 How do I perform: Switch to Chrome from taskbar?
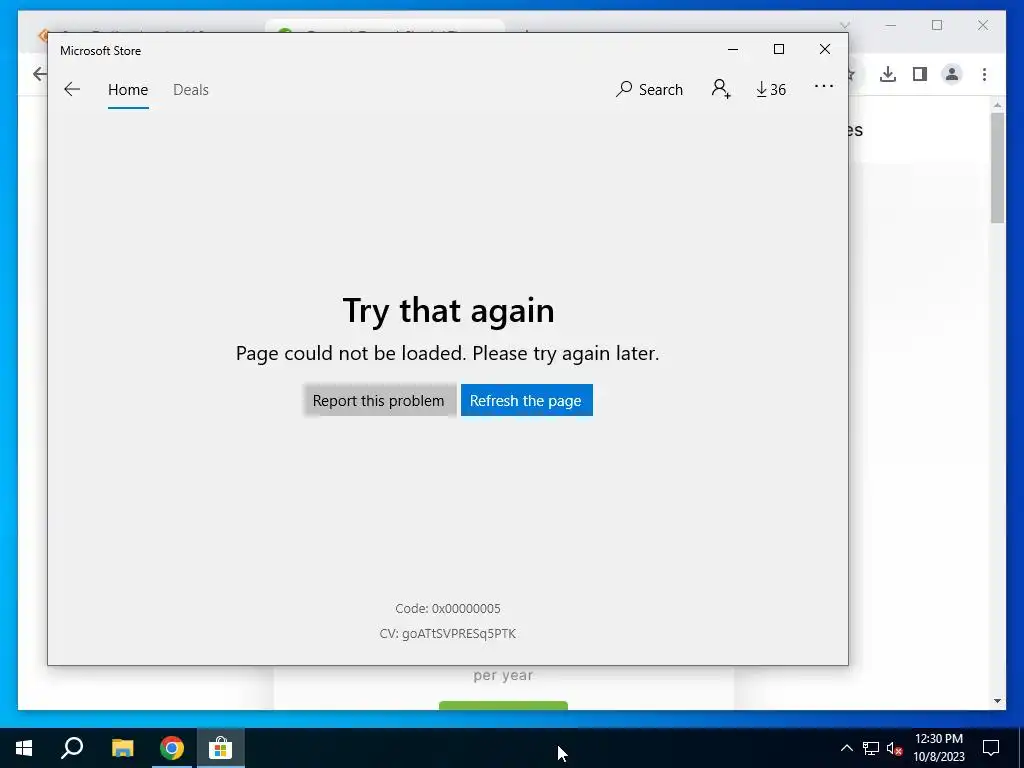[x=172, y=748]
